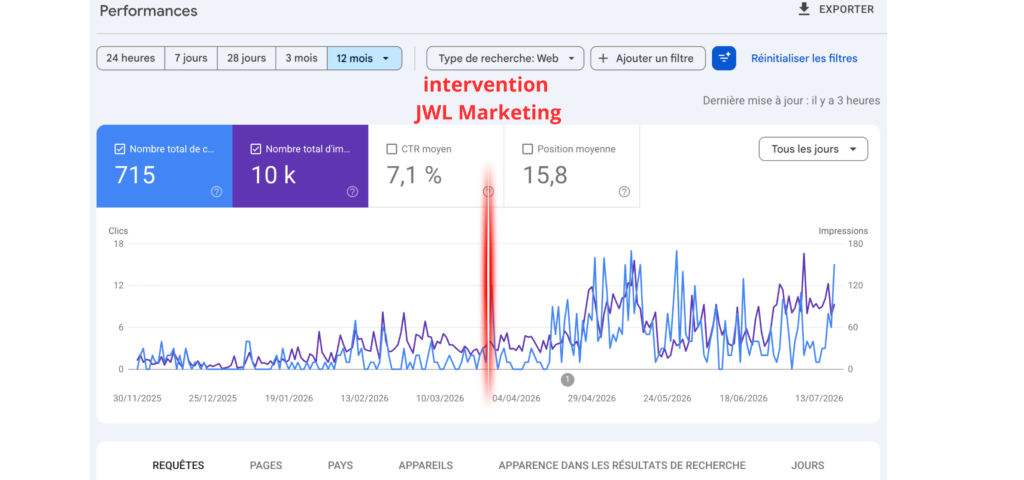Switch to the PAGES tab
The height and width of the screenshot is (480, 1024).
pos(266,466)
